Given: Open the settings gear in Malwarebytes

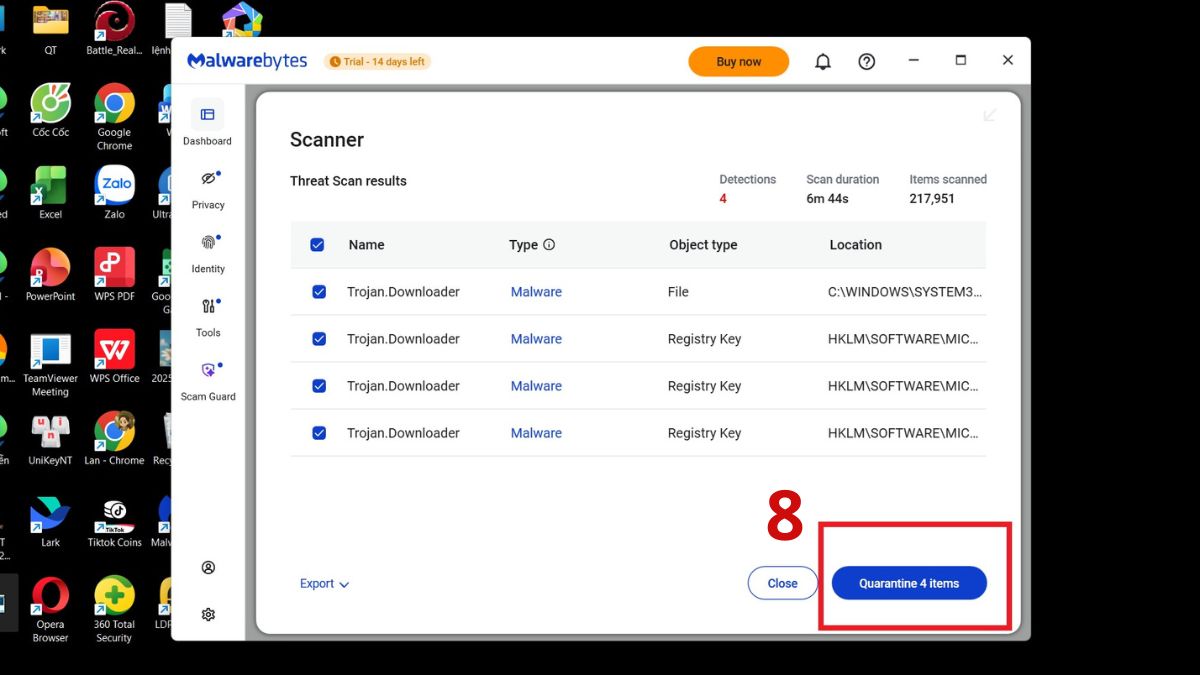Looking at the screenshot, I should coord(208,614).
